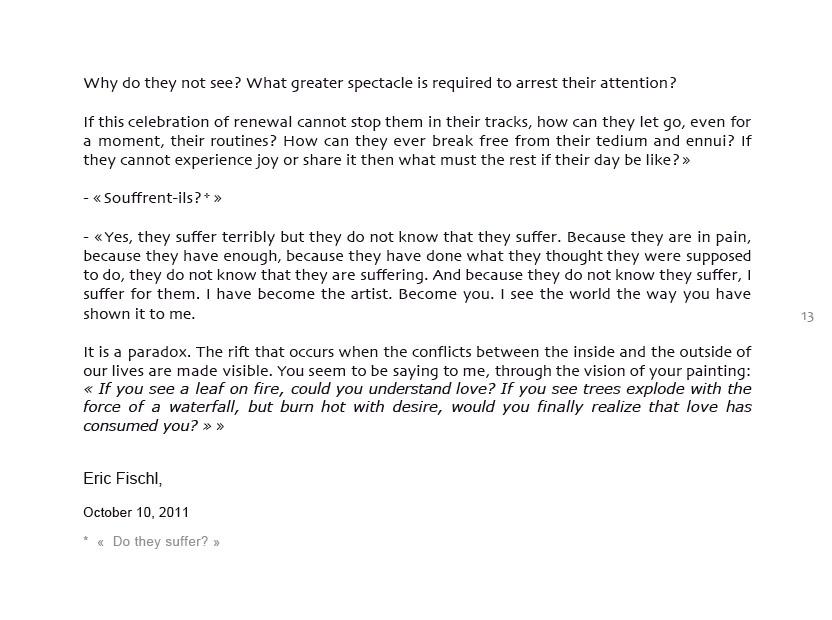Click the paragraph starting "If this celebration of renewal"
The height and width of the screenshot is (620, 832).
tap(417, 141)
